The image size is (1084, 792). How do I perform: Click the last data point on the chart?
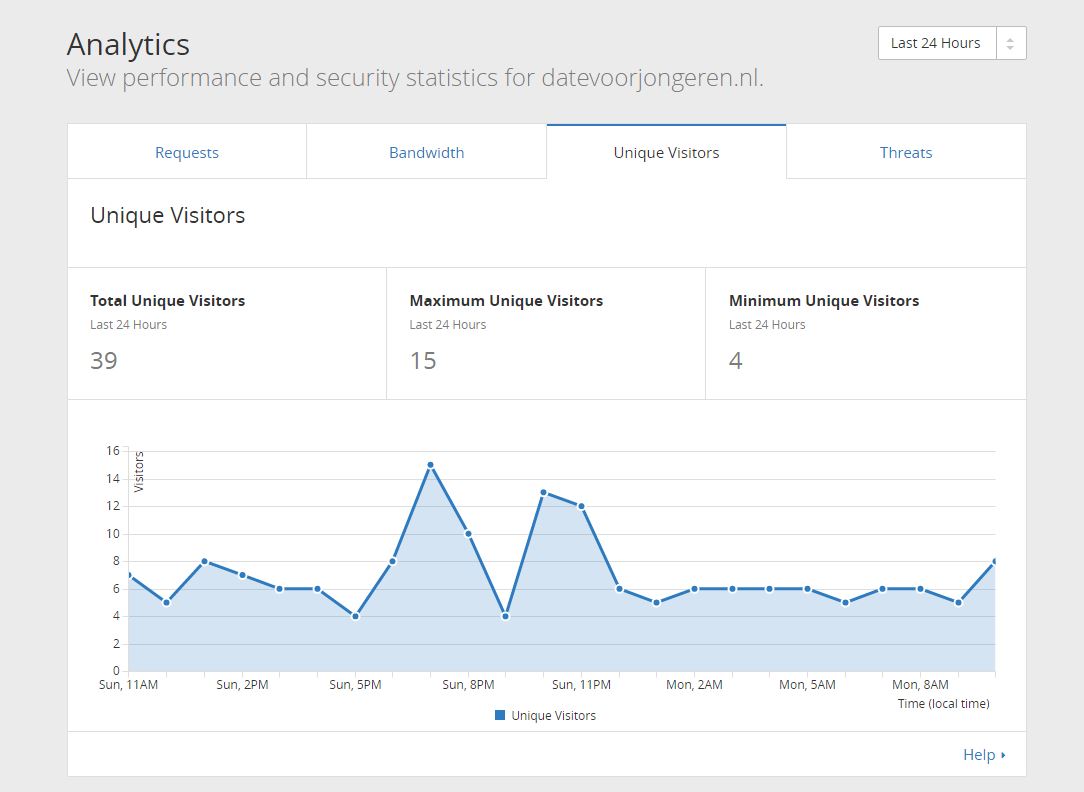pos(995,561)
